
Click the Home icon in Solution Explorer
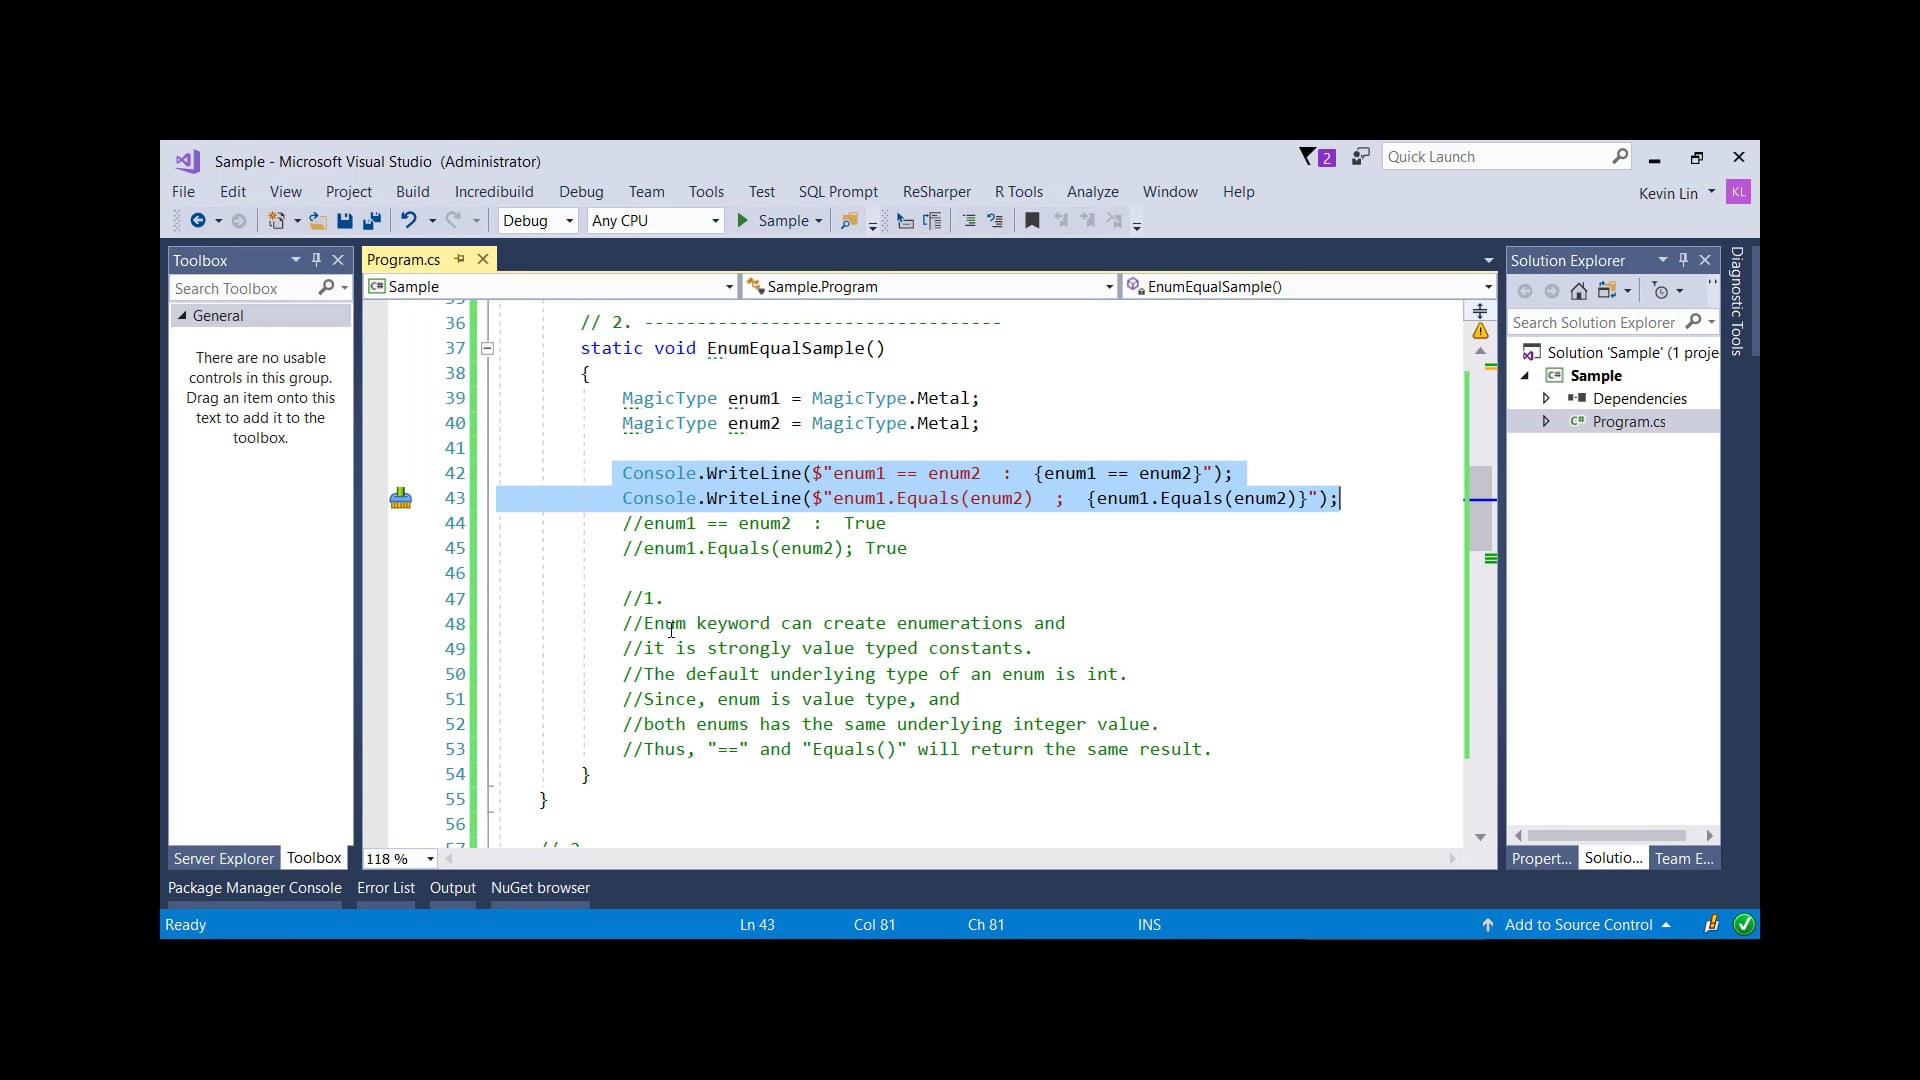[1578, 291]
